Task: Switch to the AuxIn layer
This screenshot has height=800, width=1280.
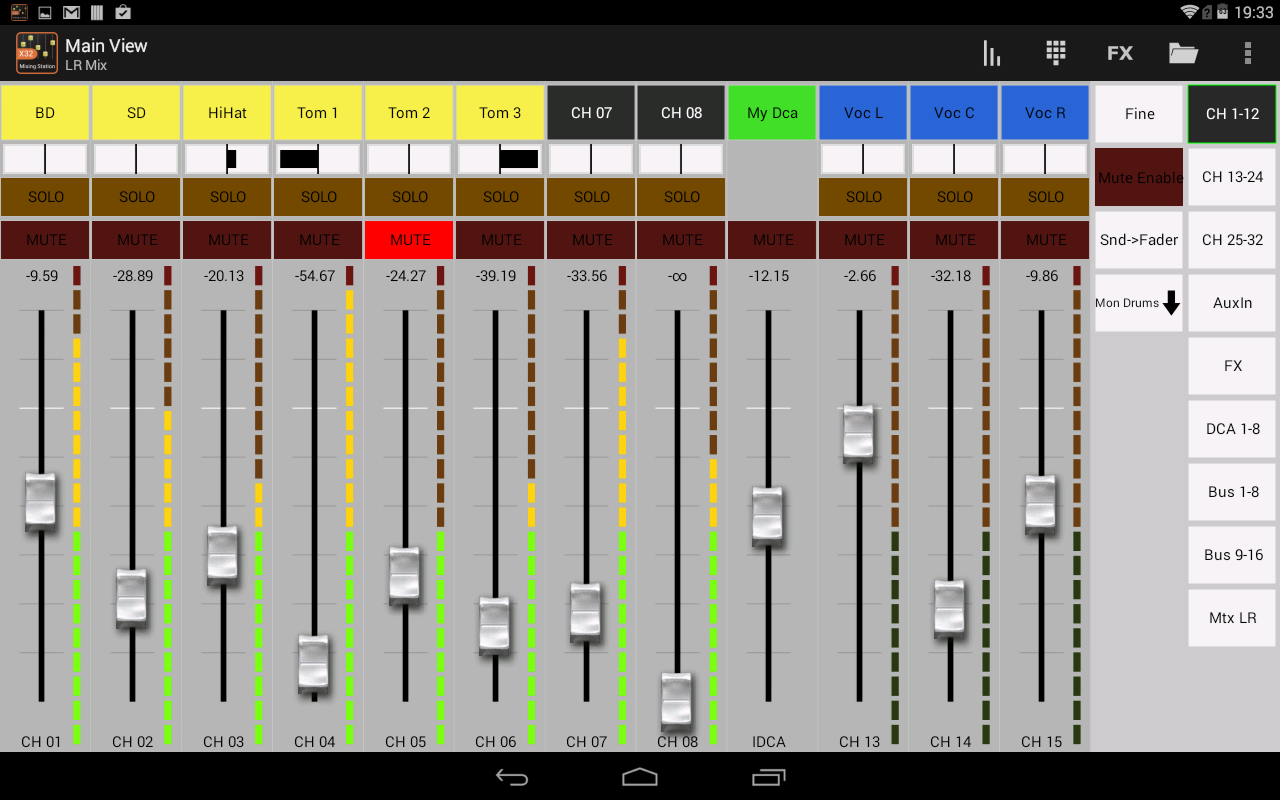Action: click(1232, 303)
